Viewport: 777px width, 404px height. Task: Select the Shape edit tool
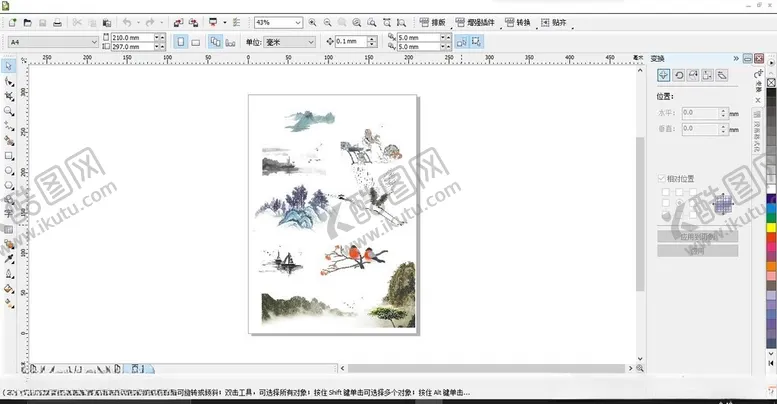coord(9,81)
